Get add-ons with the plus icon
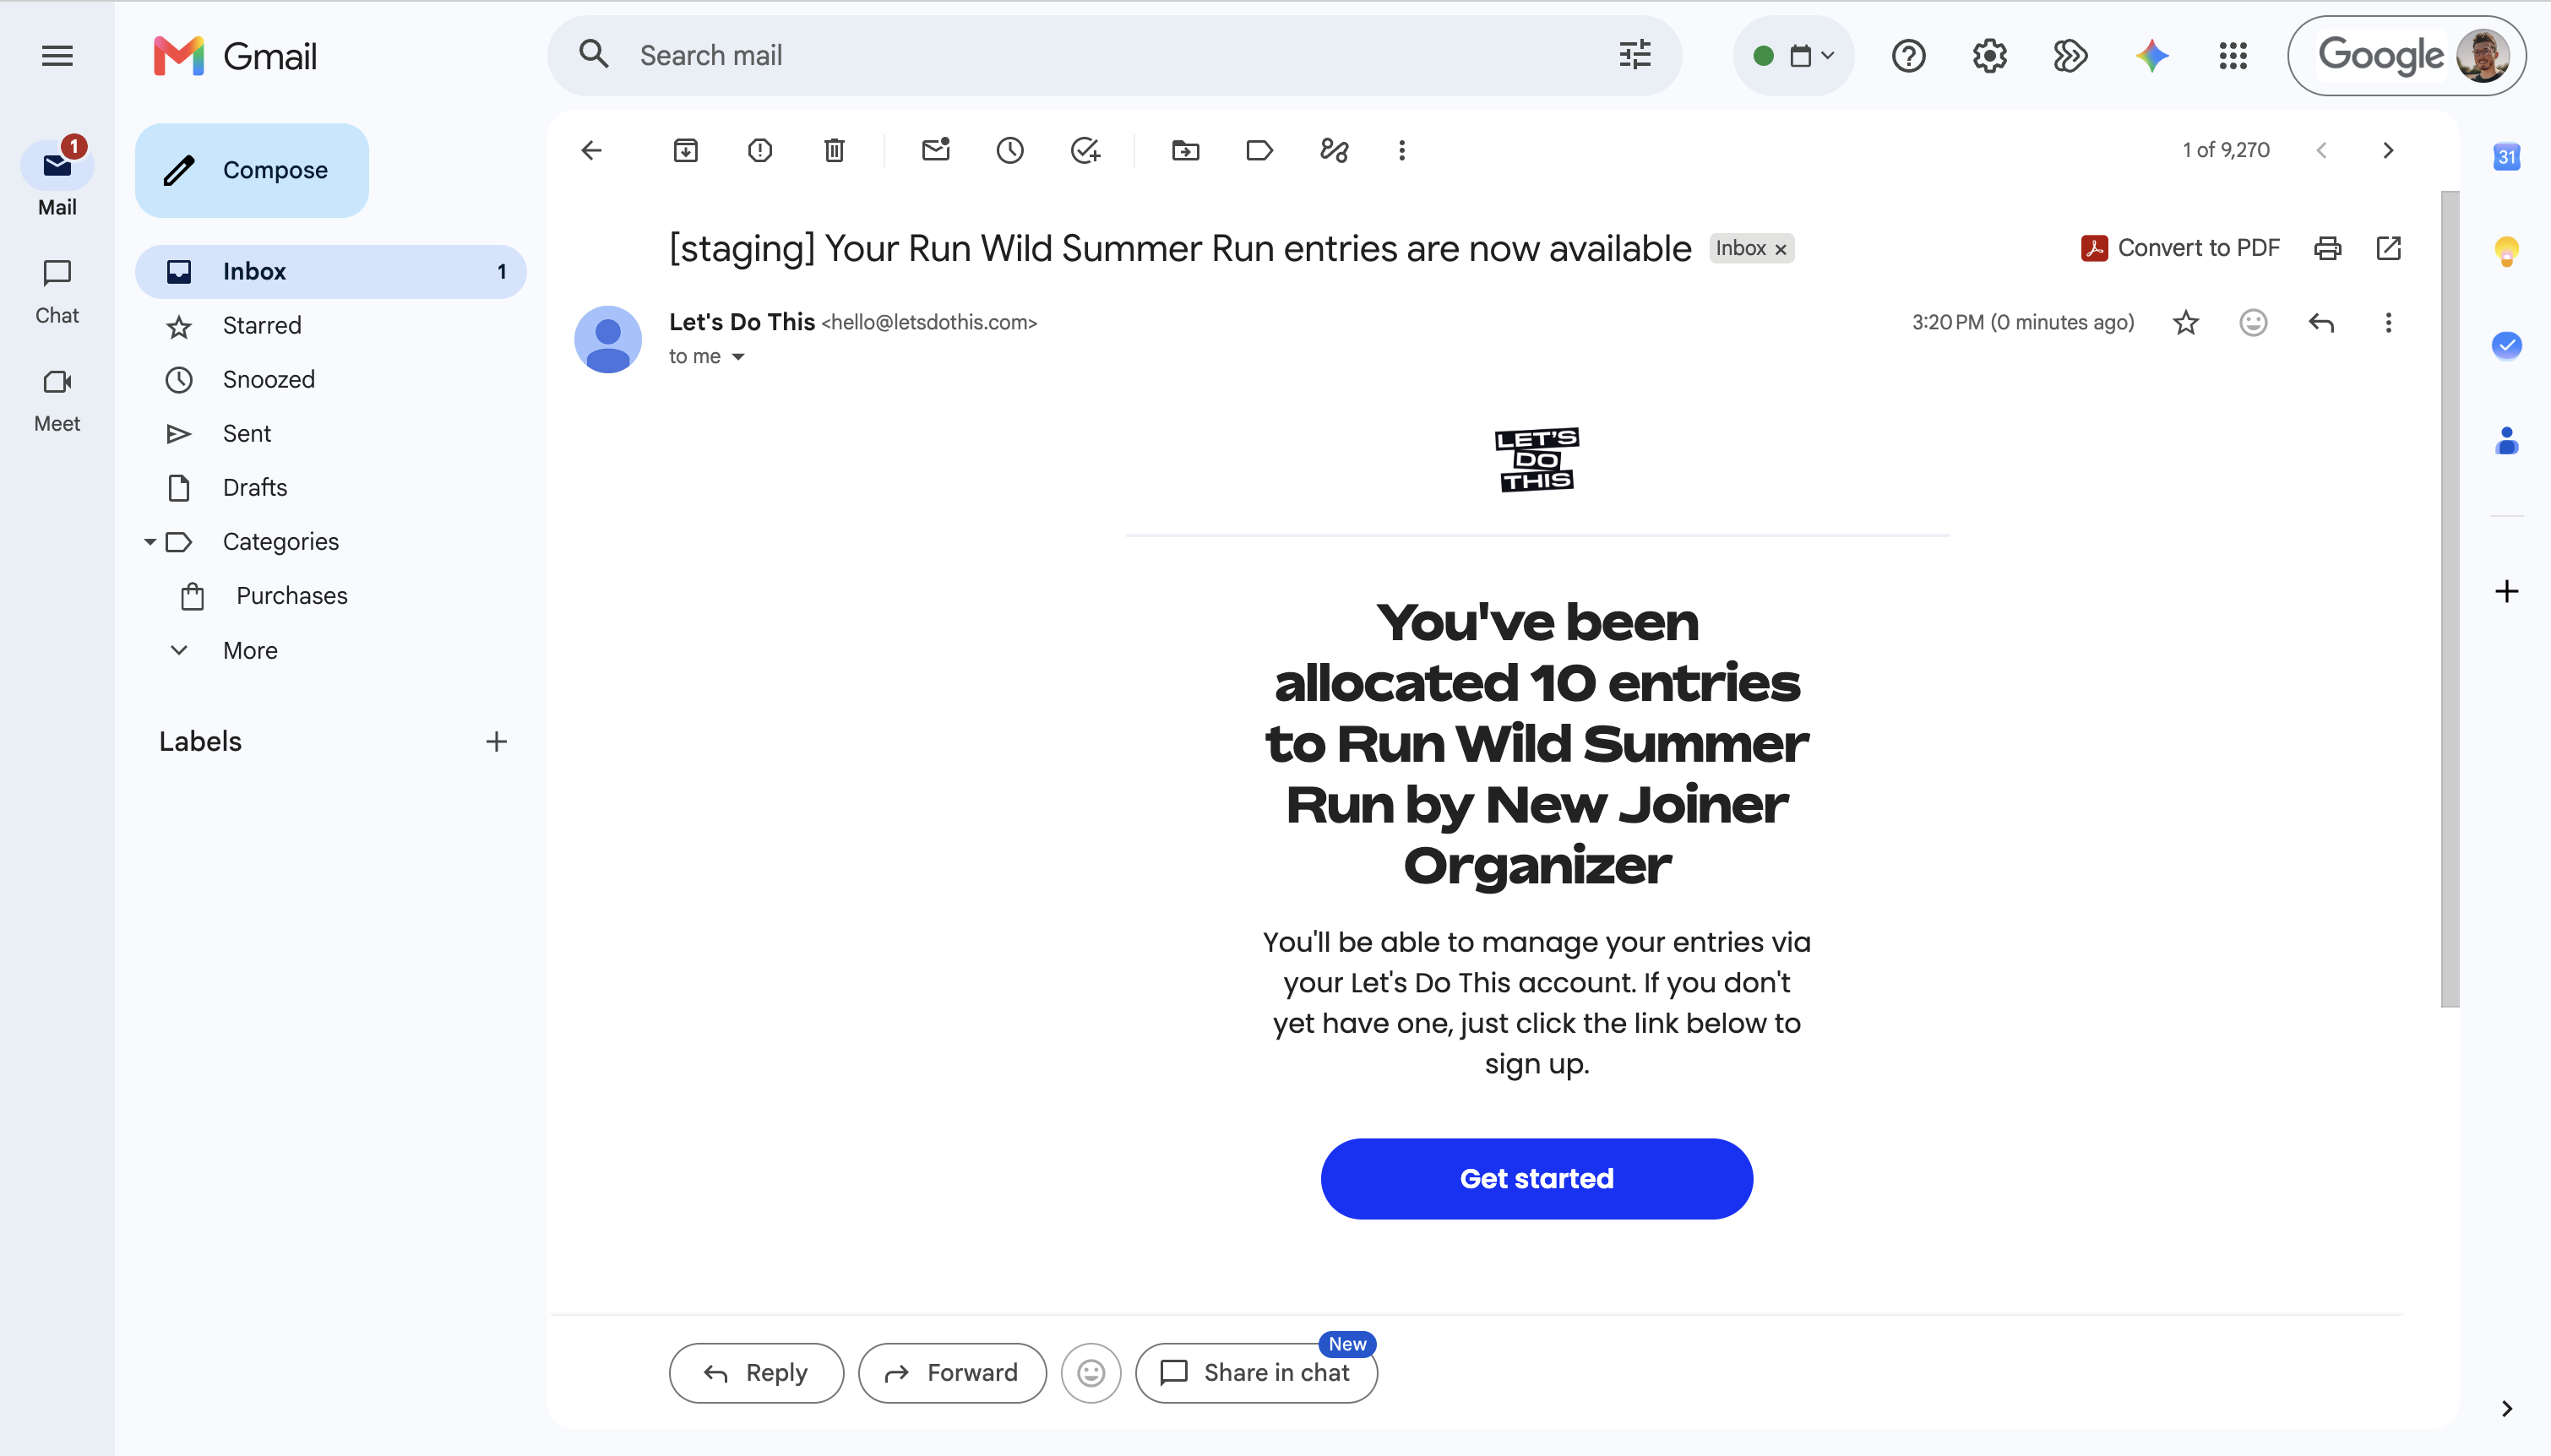This screenshot has height=1456, width=2551. pyautogui.click(x=2507, y=591)
